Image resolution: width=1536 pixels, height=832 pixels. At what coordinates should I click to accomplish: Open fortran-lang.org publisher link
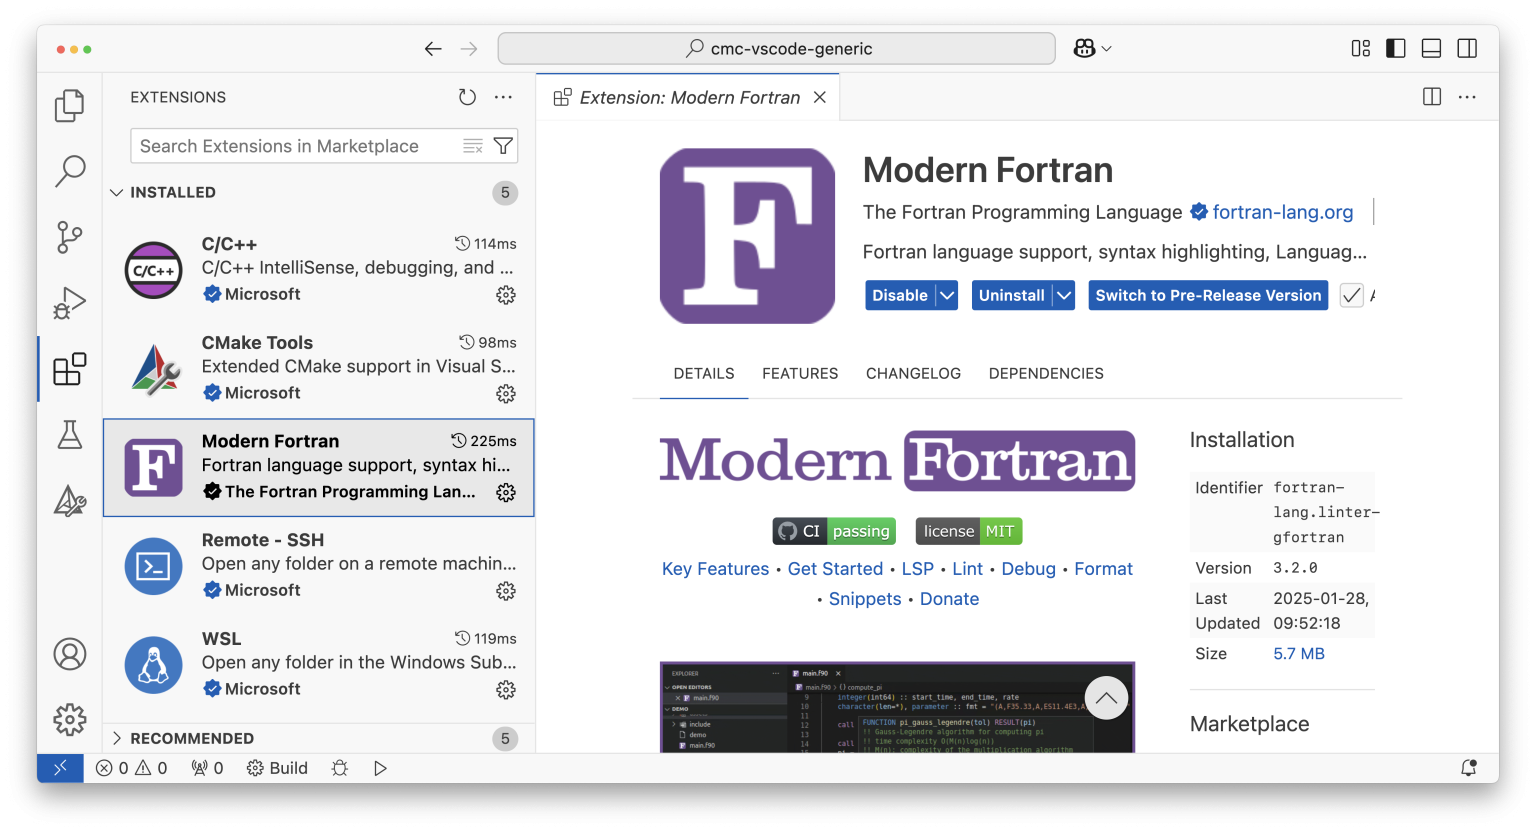[x=1282, y=212]
